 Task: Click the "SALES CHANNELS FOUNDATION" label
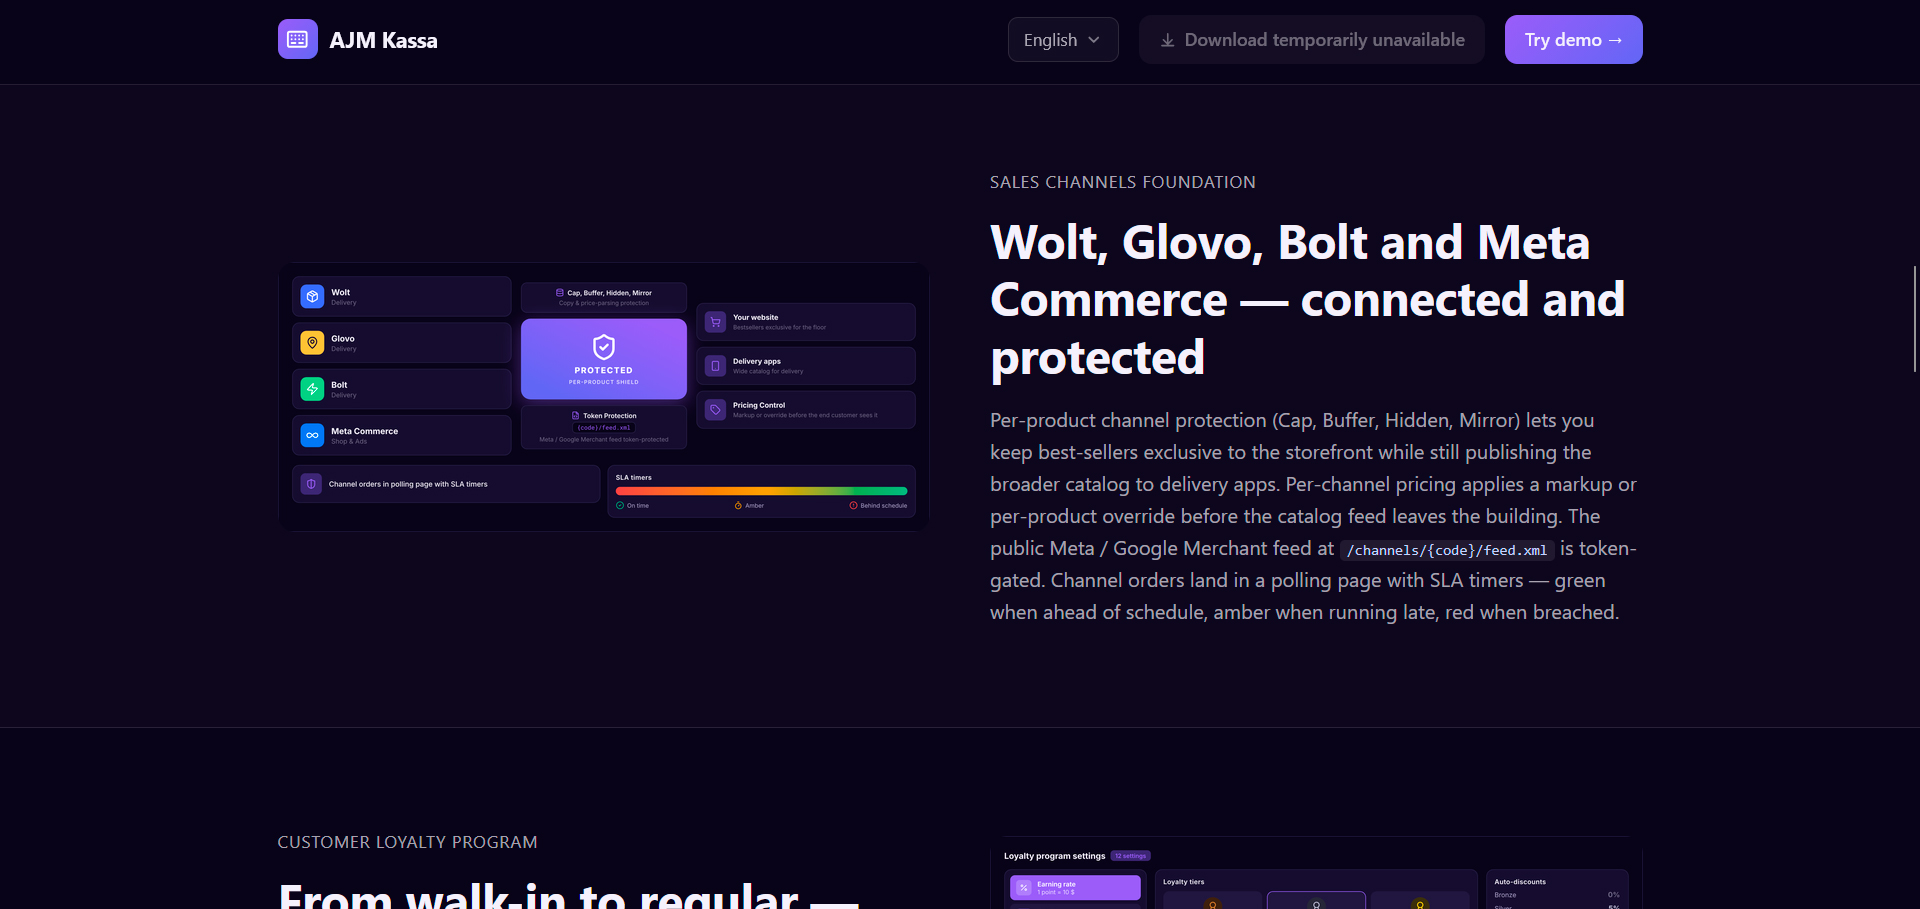pos(1123,182)
